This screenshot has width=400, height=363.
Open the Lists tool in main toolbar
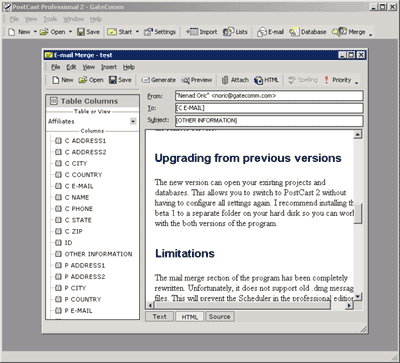pyautogui.click(x=235, y=32)
